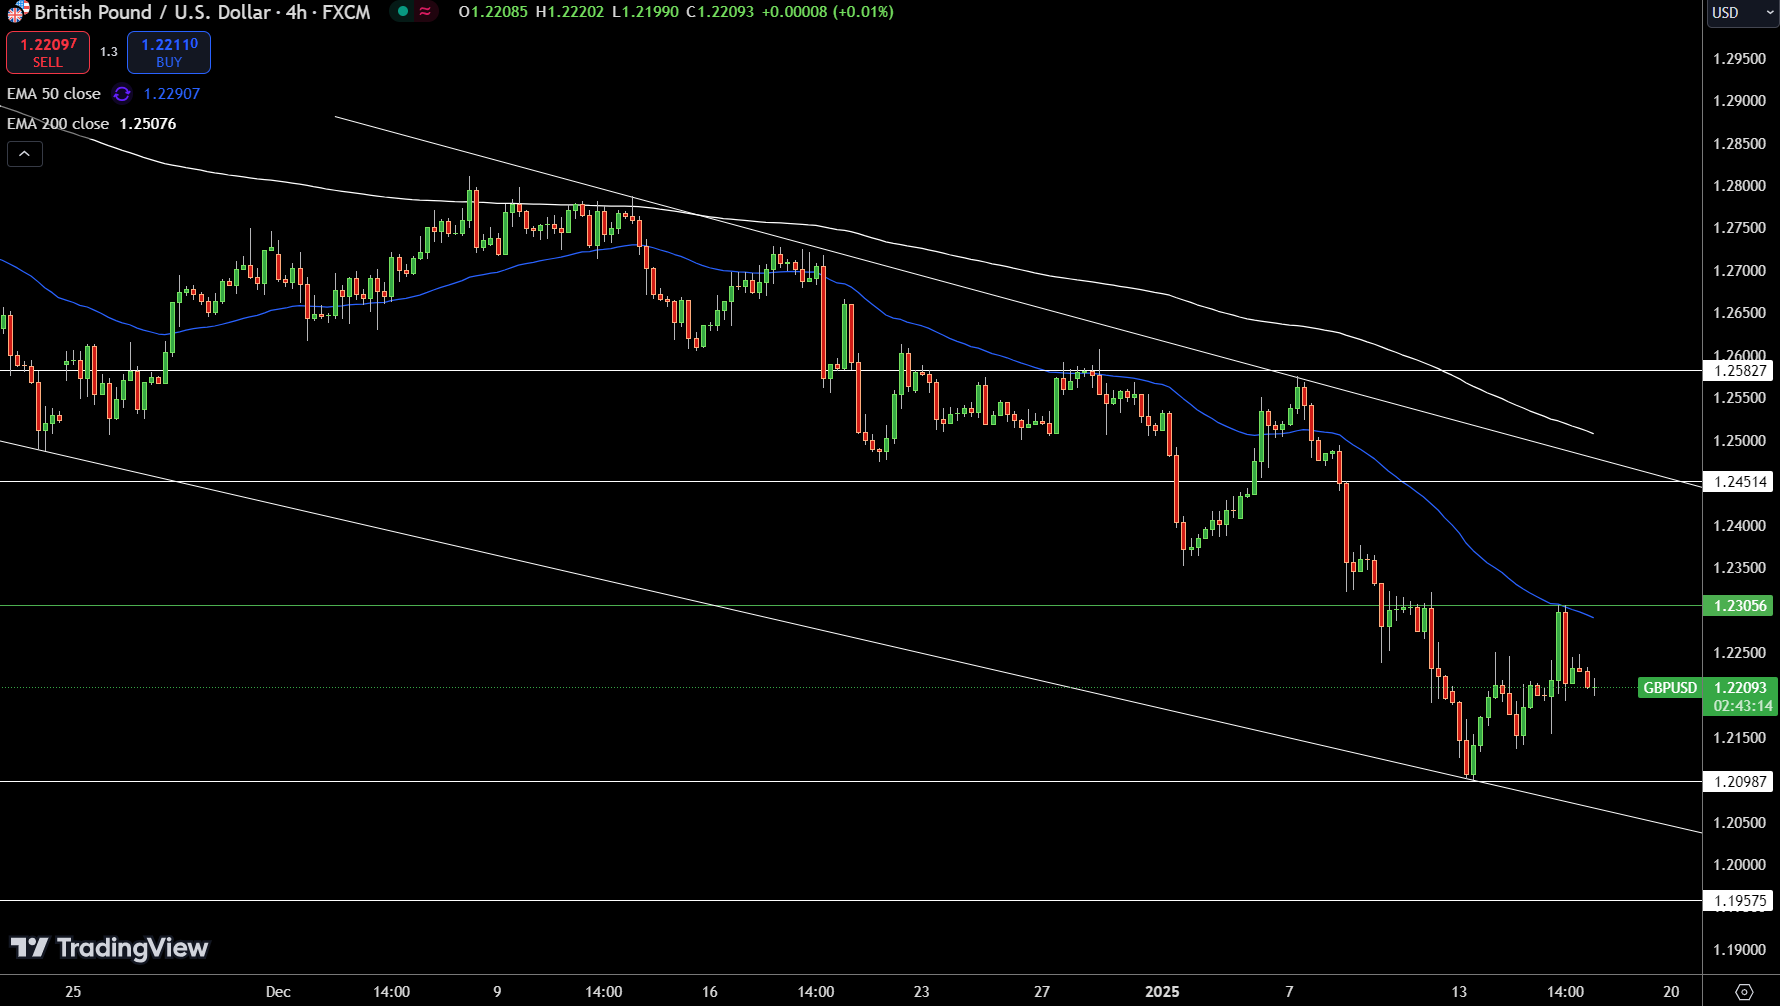The width and height of the screenshot is (1780, 1006).
Task: Click the EMA 50 value 1.22907
Action: pos(172,94)
